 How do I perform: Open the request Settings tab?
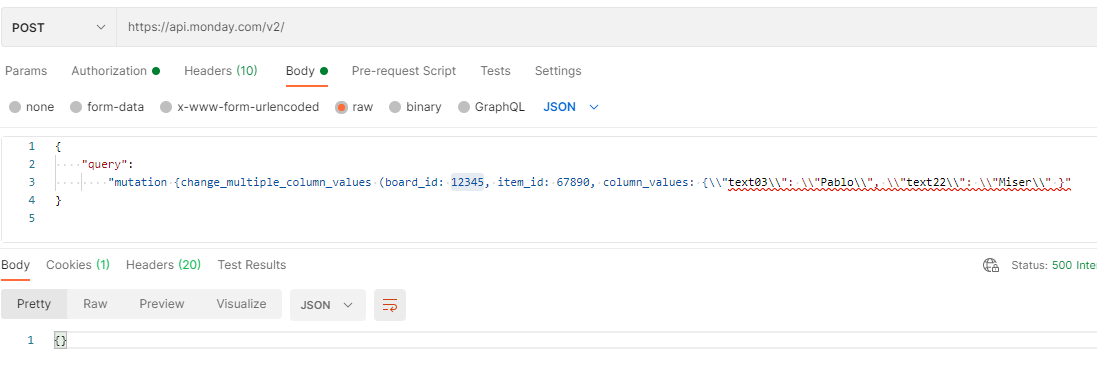(x=558, y=71)
